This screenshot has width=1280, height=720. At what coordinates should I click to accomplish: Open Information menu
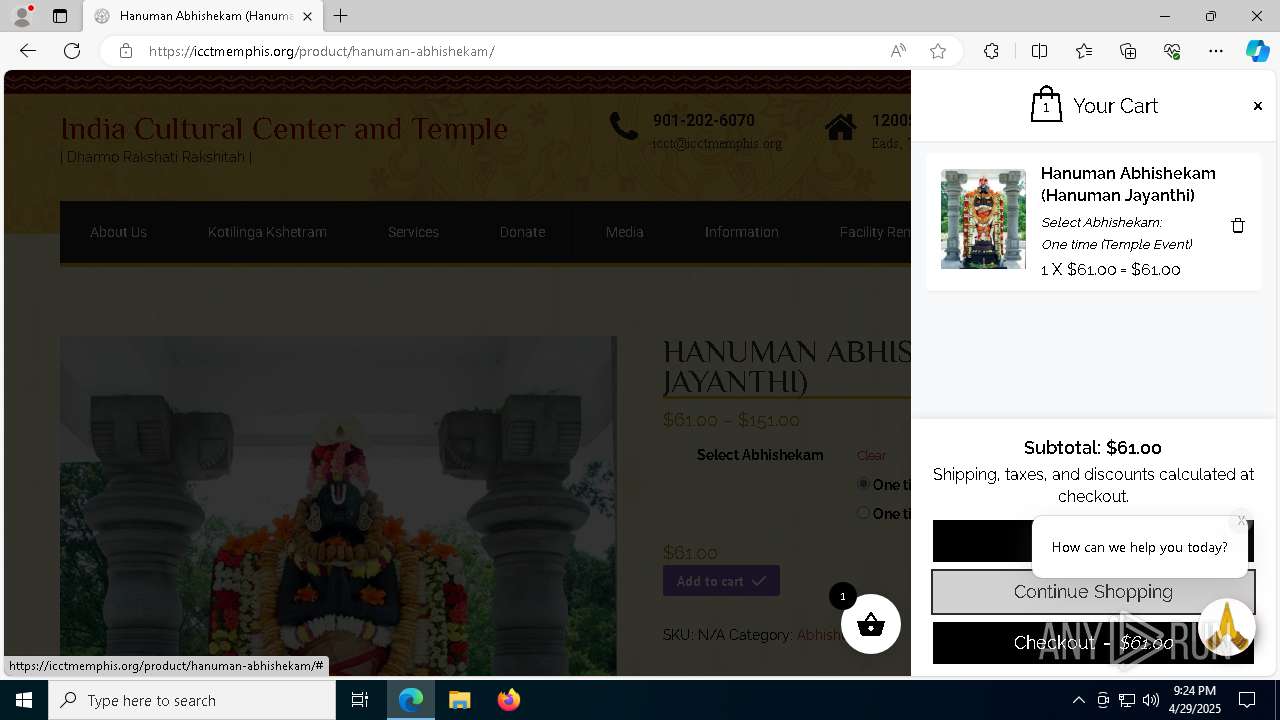coord(741,232)
